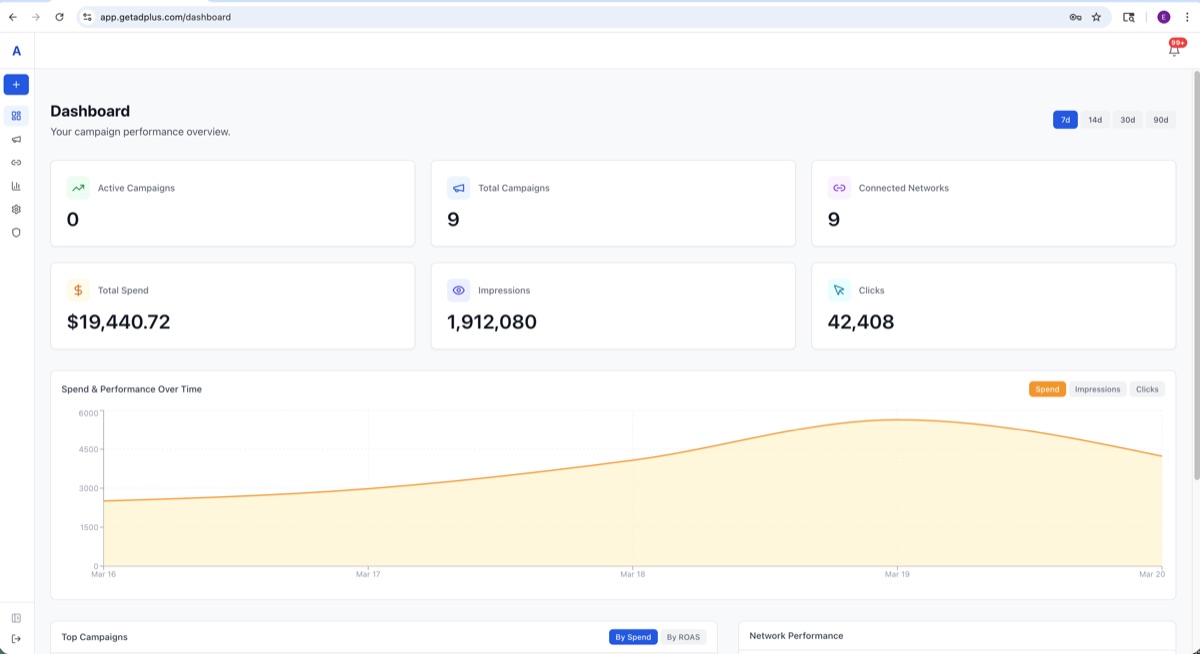This screenshot has height=654, width=1200.
Task: Open the browser profile avatar 'E'
Action: [x=1164, y=17]
